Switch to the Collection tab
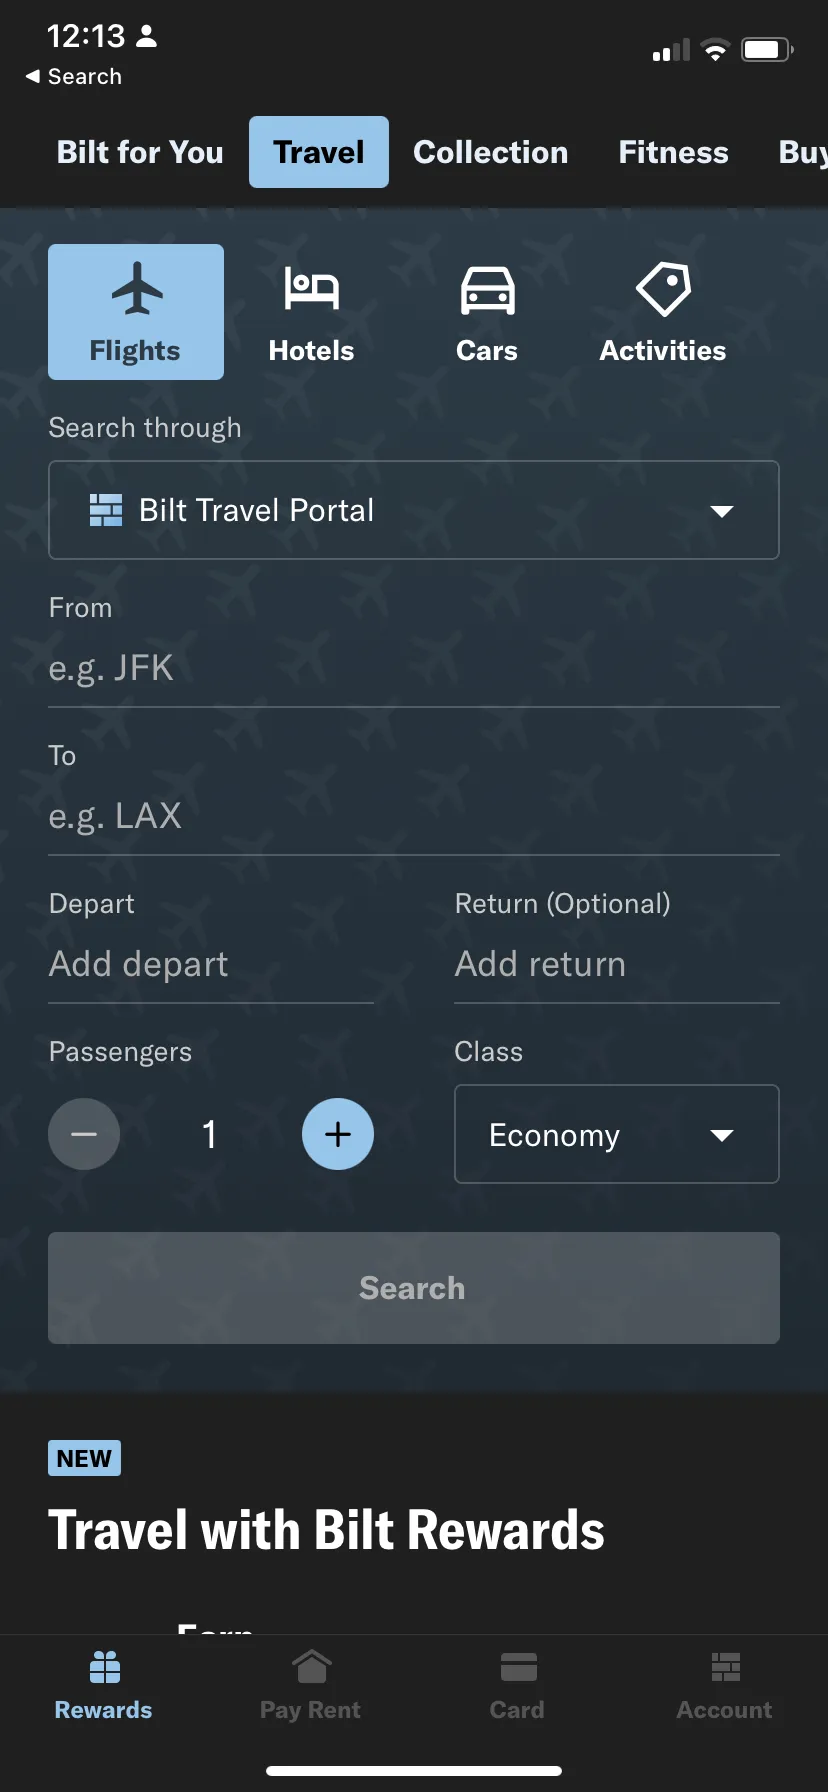Screen dimensions: 828x1792 491,152
